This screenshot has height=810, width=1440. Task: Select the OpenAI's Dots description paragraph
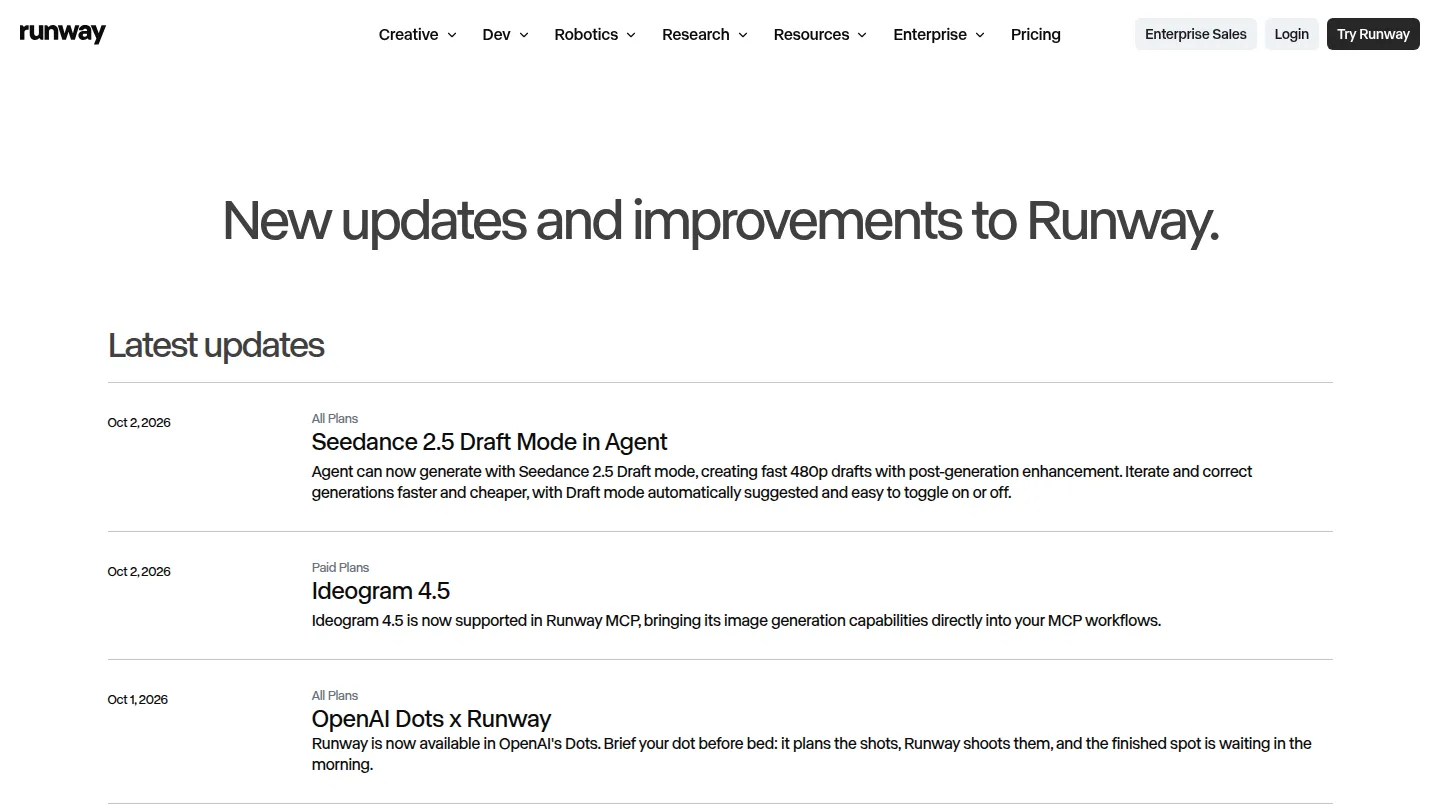tap(812, 754)
